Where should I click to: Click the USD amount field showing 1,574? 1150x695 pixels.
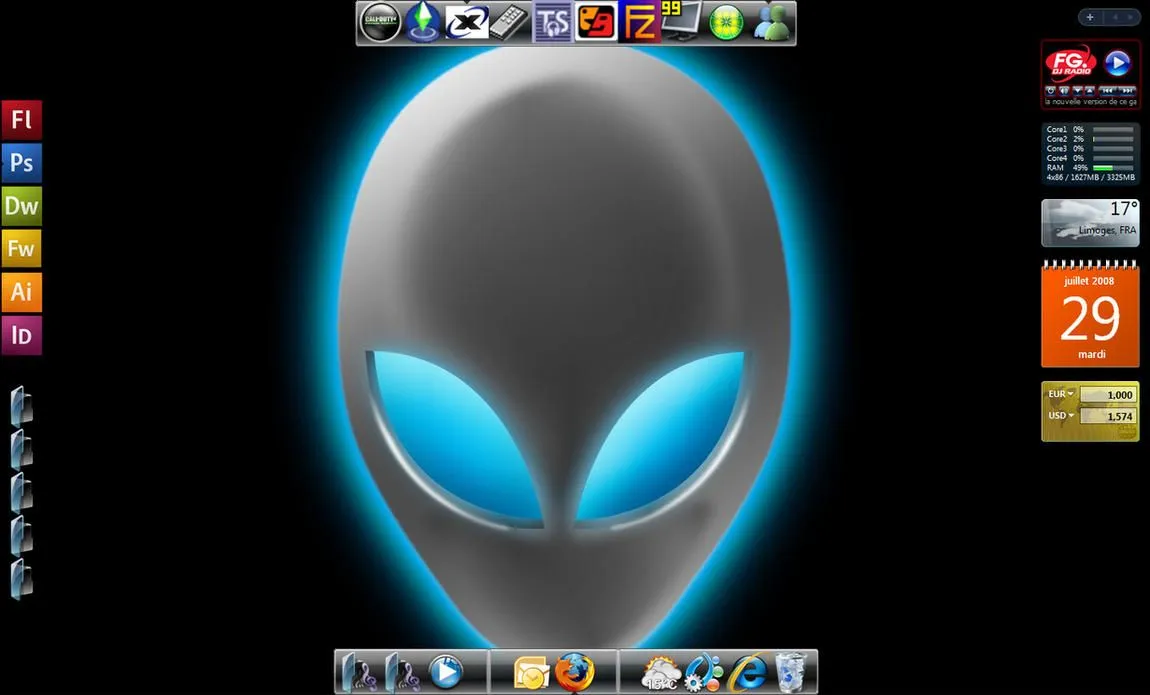(1110, 415)
